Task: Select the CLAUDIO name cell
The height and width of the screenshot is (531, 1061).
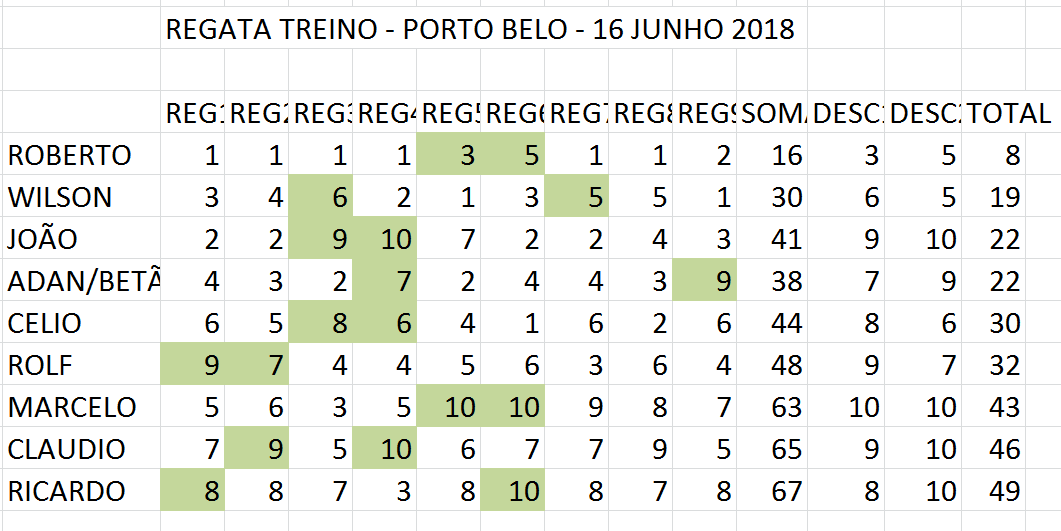Action: click(67, 450)
